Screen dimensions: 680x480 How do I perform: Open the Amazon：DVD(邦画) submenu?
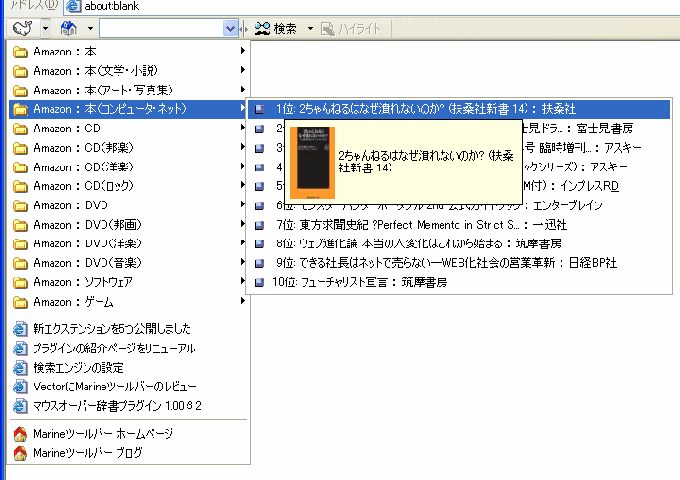[129, 224]
